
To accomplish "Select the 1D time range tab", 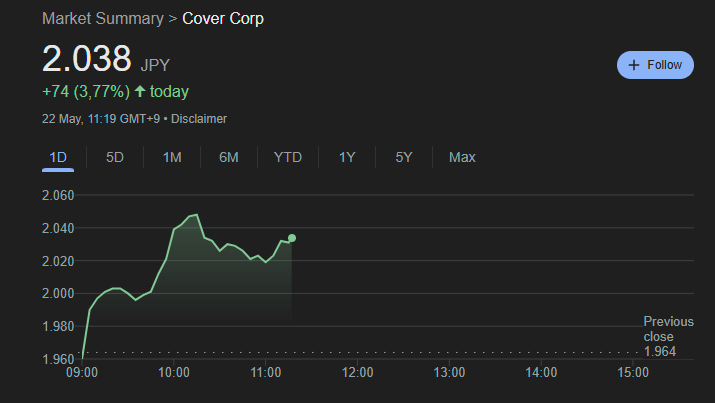I will (58, 157).
